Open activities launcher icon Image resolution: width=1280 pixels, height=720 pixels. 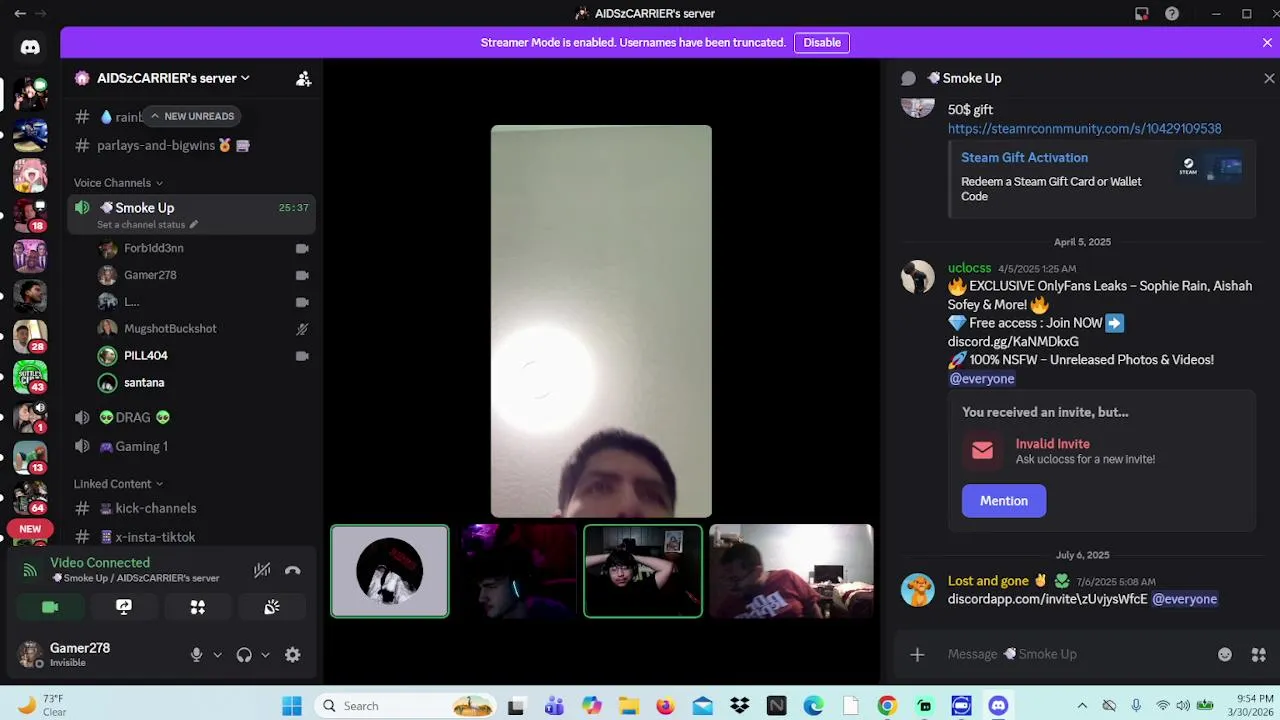click(198, 607)
